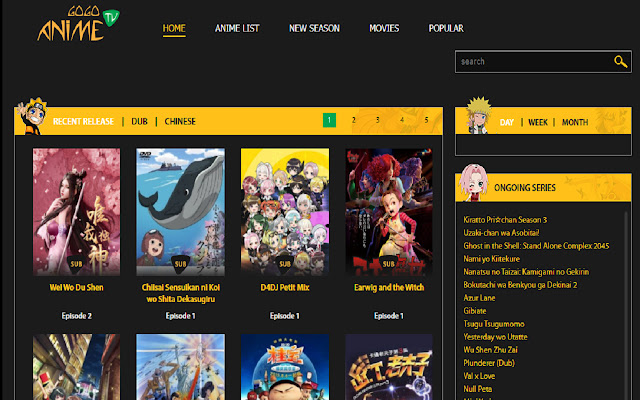
Task: Click Chiisai Sensuikan ni Koi wo Shita title
Action: point(180,293)
